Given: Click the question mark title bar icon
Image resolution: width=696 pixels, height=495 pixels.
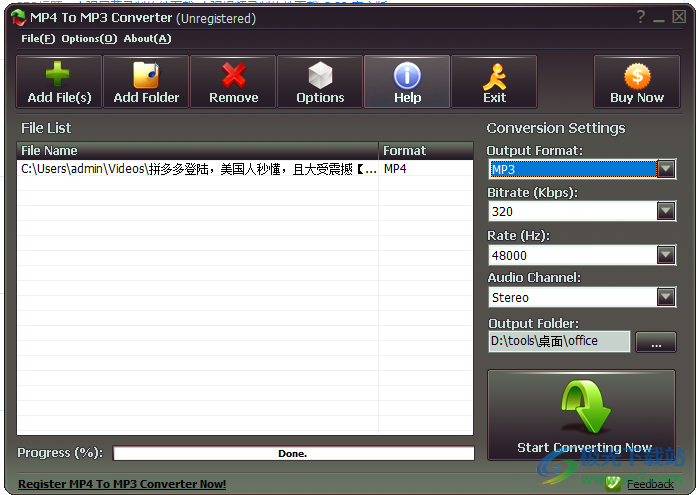Looking at the screenshot, I should 641,17.
